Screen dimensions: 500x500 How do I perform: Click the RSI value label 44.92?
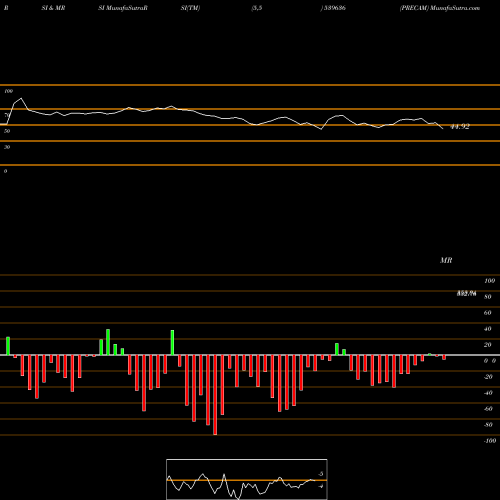(x=460, y=126)
